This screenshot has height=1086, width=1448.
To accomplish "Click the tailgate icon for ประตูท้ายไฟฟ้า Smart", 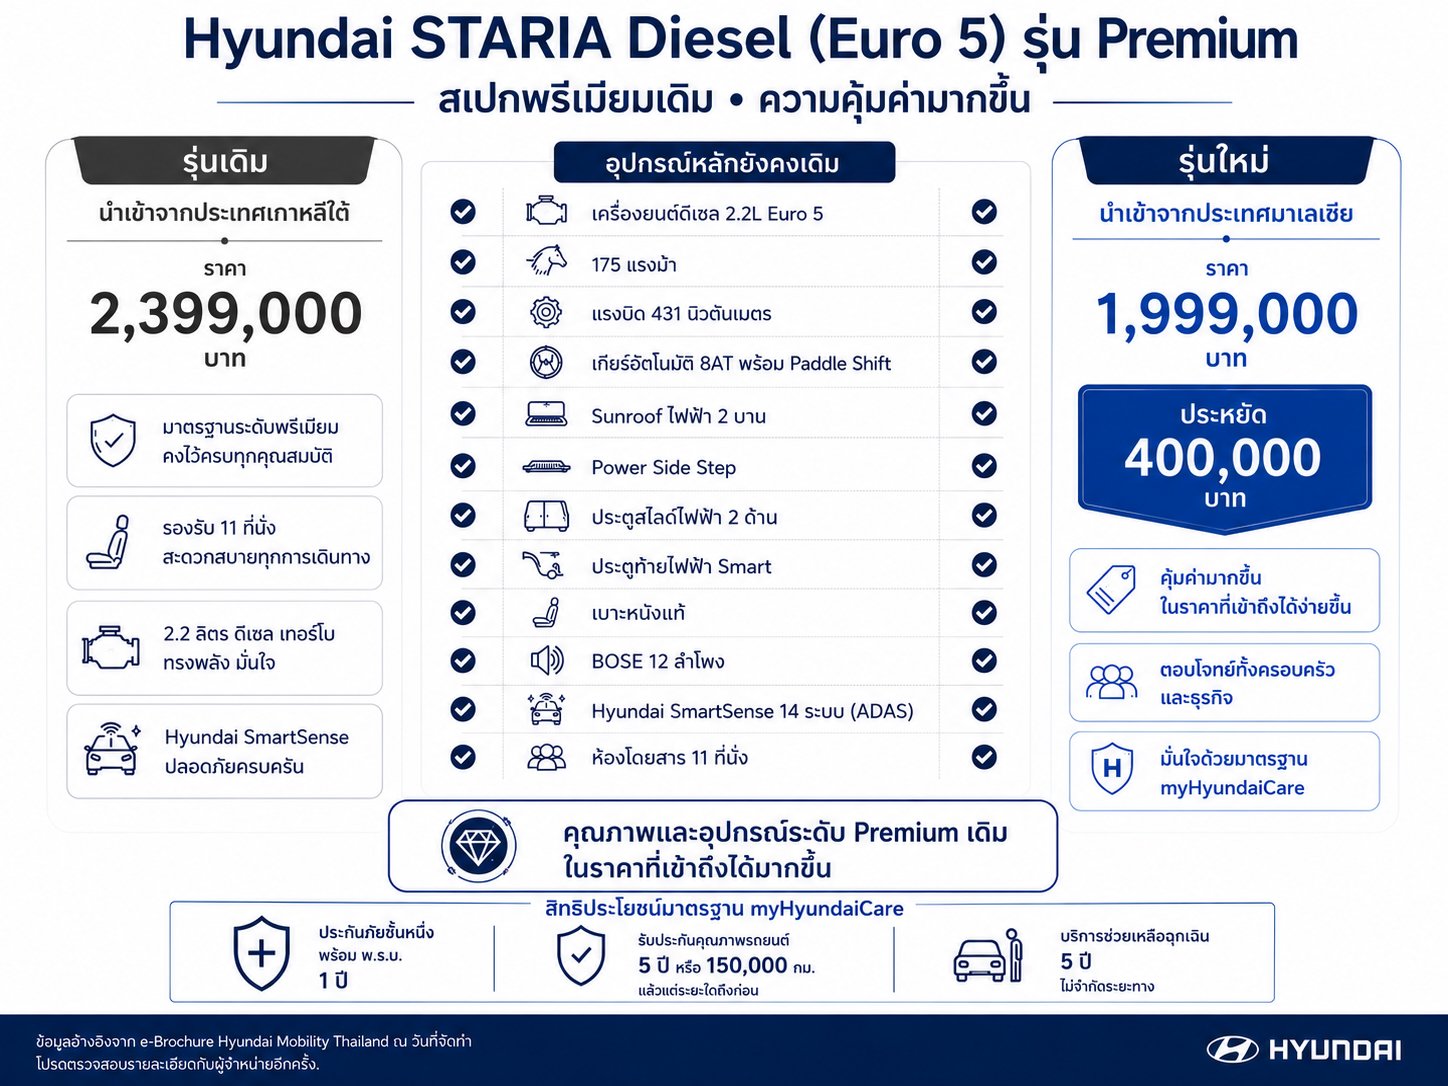I will coord(544,565).
